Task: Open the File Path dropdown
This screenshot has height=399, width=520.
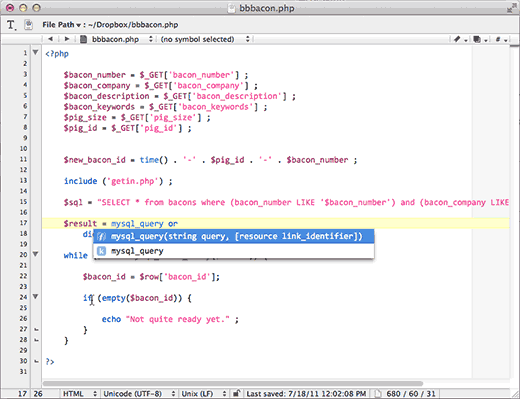Action: [61, 25]
